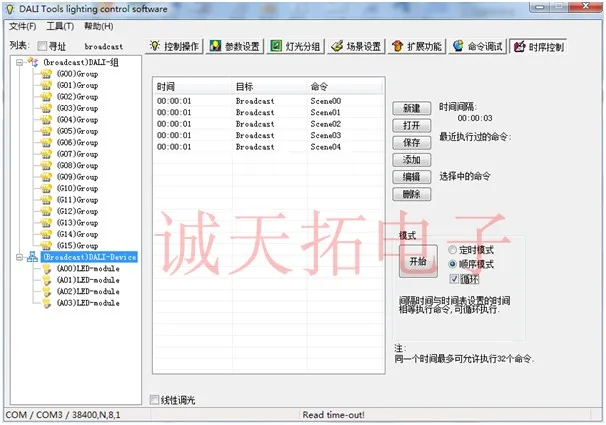The height and width of the screenshot is (425, 606).
Task: Start the sequence with 开始 button
Action: pyautogui.click(x=418, y=261)
